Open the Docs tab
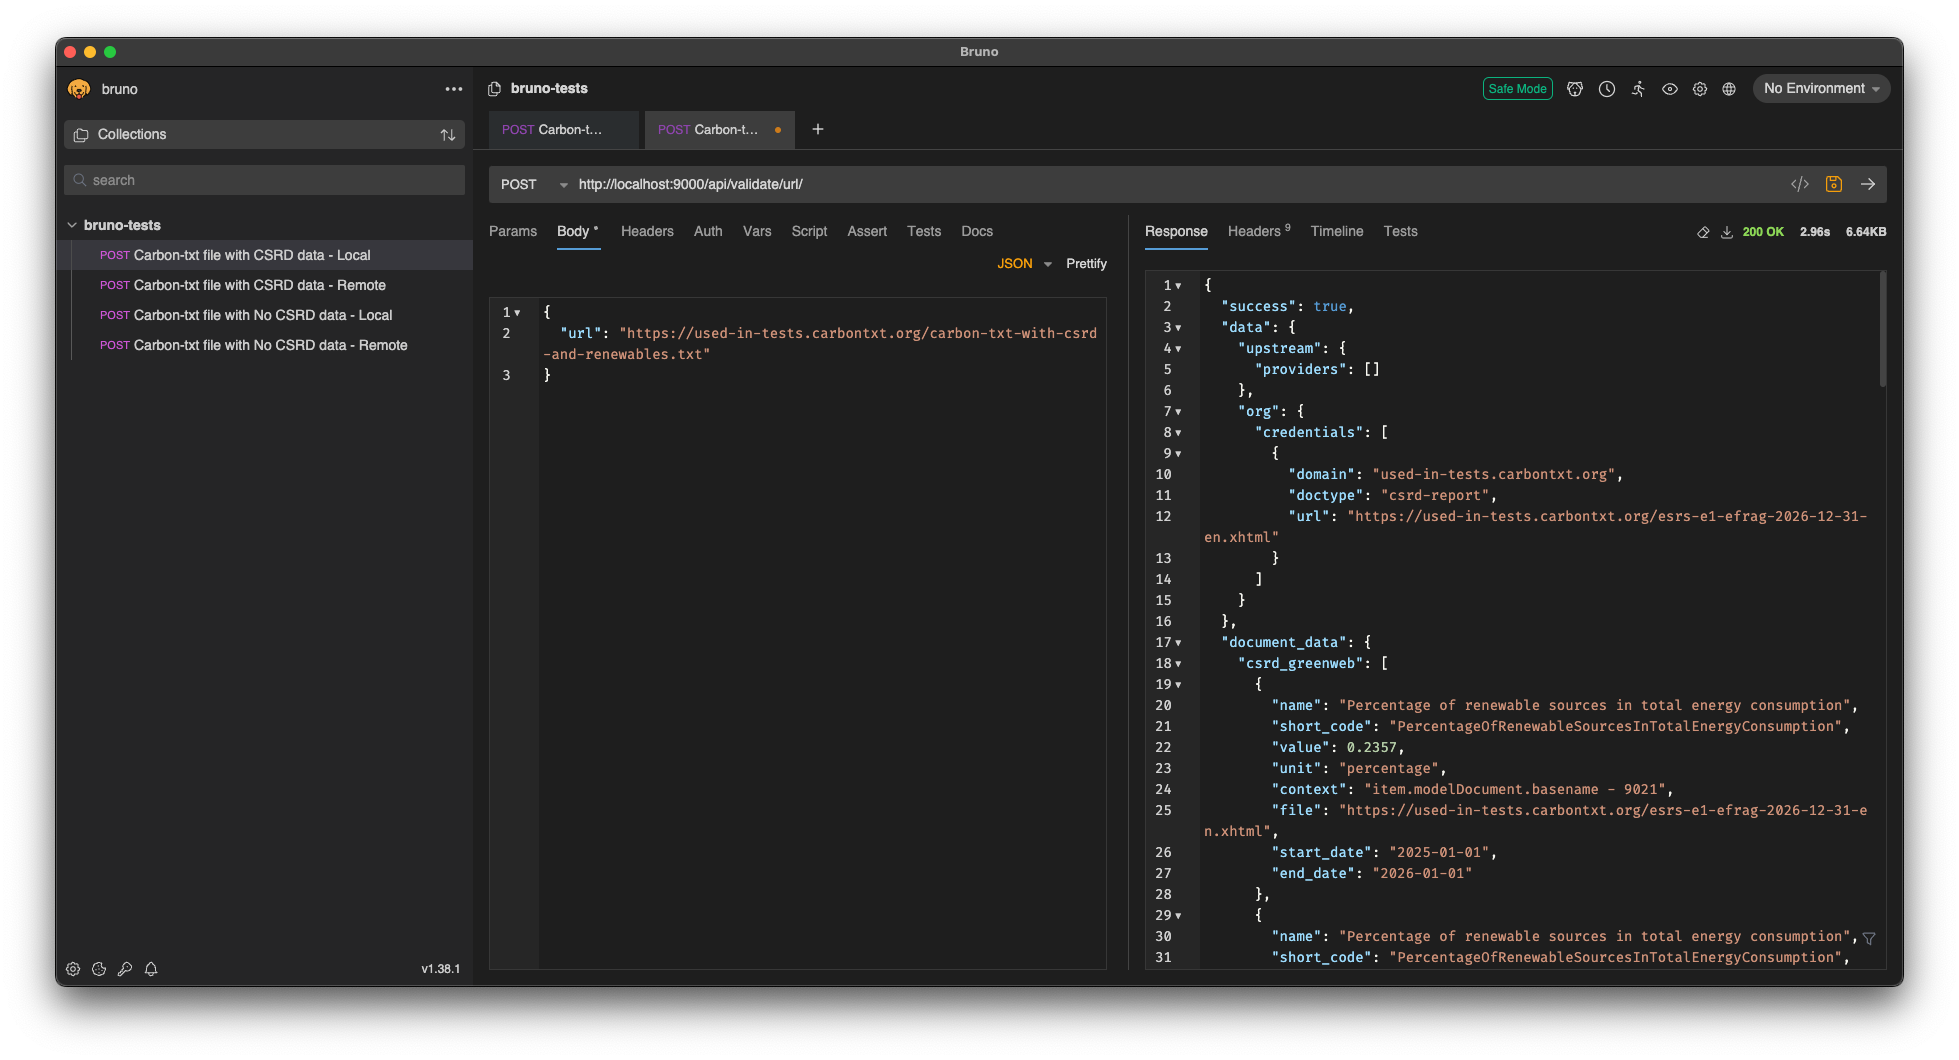The image size is (1959, 1060). [977, 232]
